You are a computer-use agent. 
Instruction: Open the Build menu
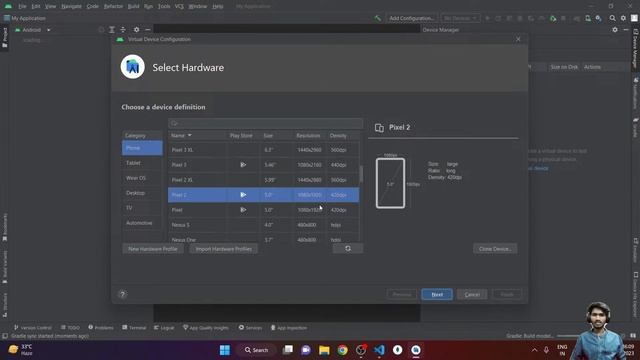coord(133,6)
